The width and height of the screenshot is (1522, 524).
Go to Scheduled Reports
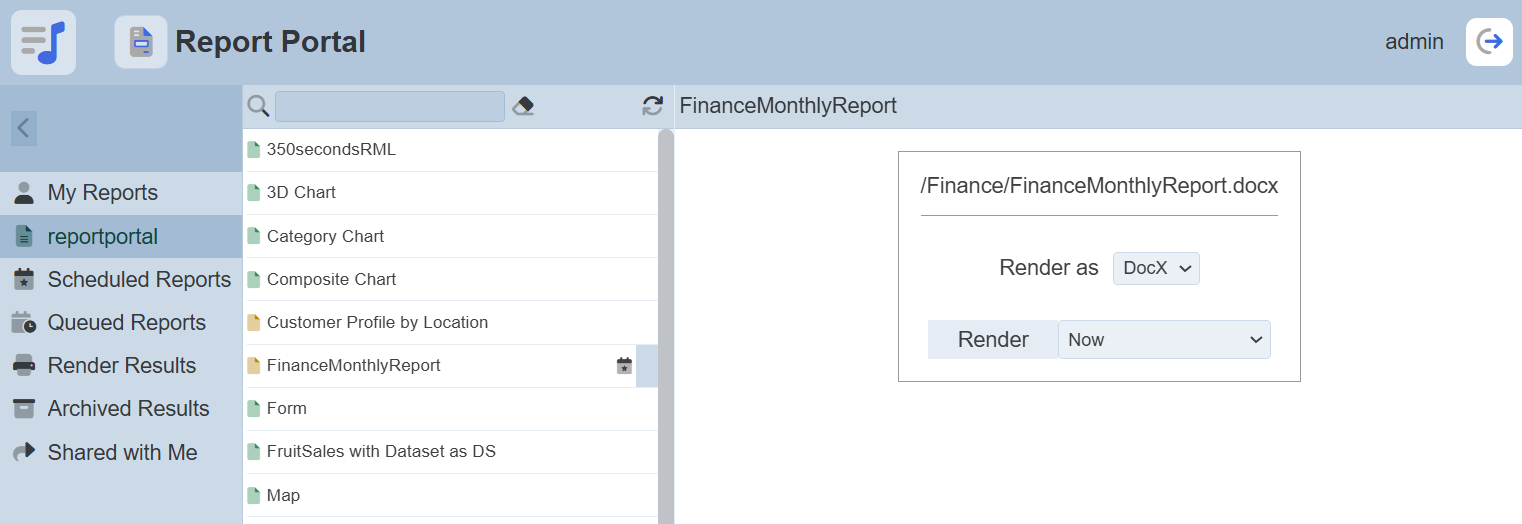tap(138, 280)
